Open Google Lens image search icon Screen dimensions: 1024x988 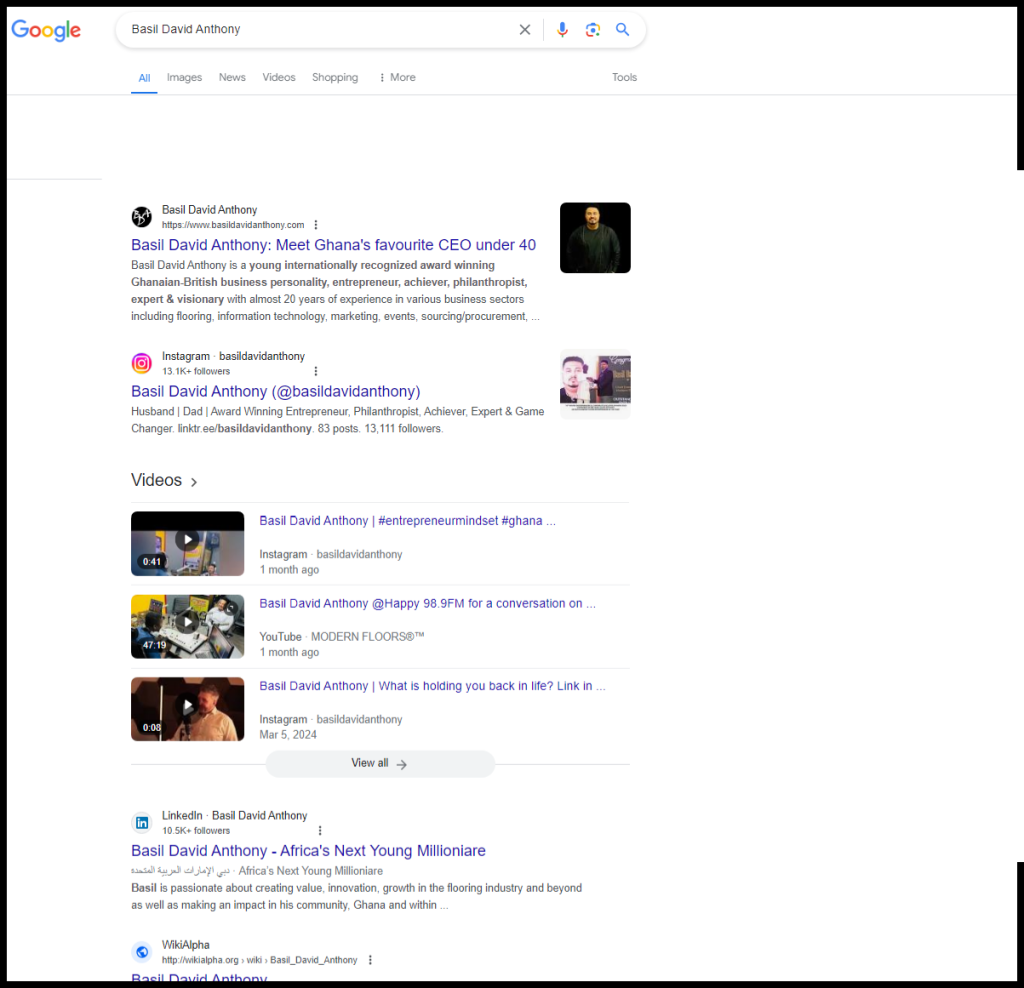click(x=592, y=29)
